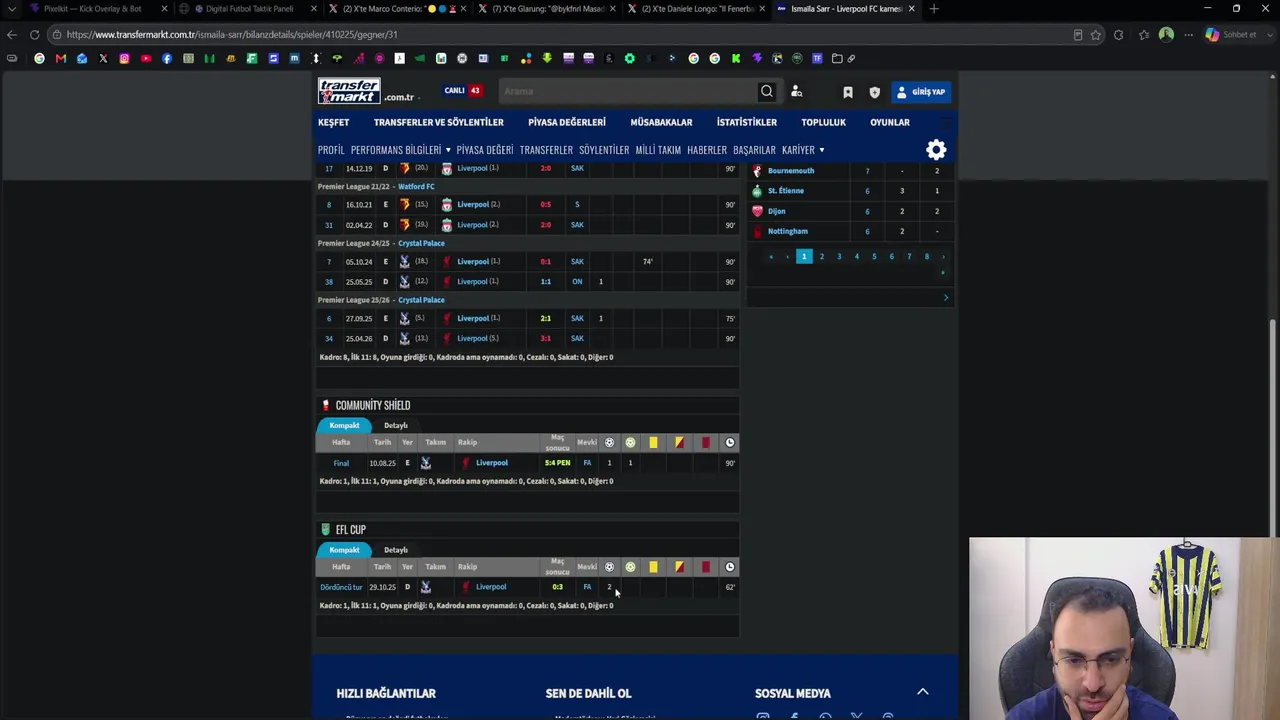Switch to Detaylı view in Community Shield
Image resolution: width=1280 pixels, height=720 pixels.
396,425
